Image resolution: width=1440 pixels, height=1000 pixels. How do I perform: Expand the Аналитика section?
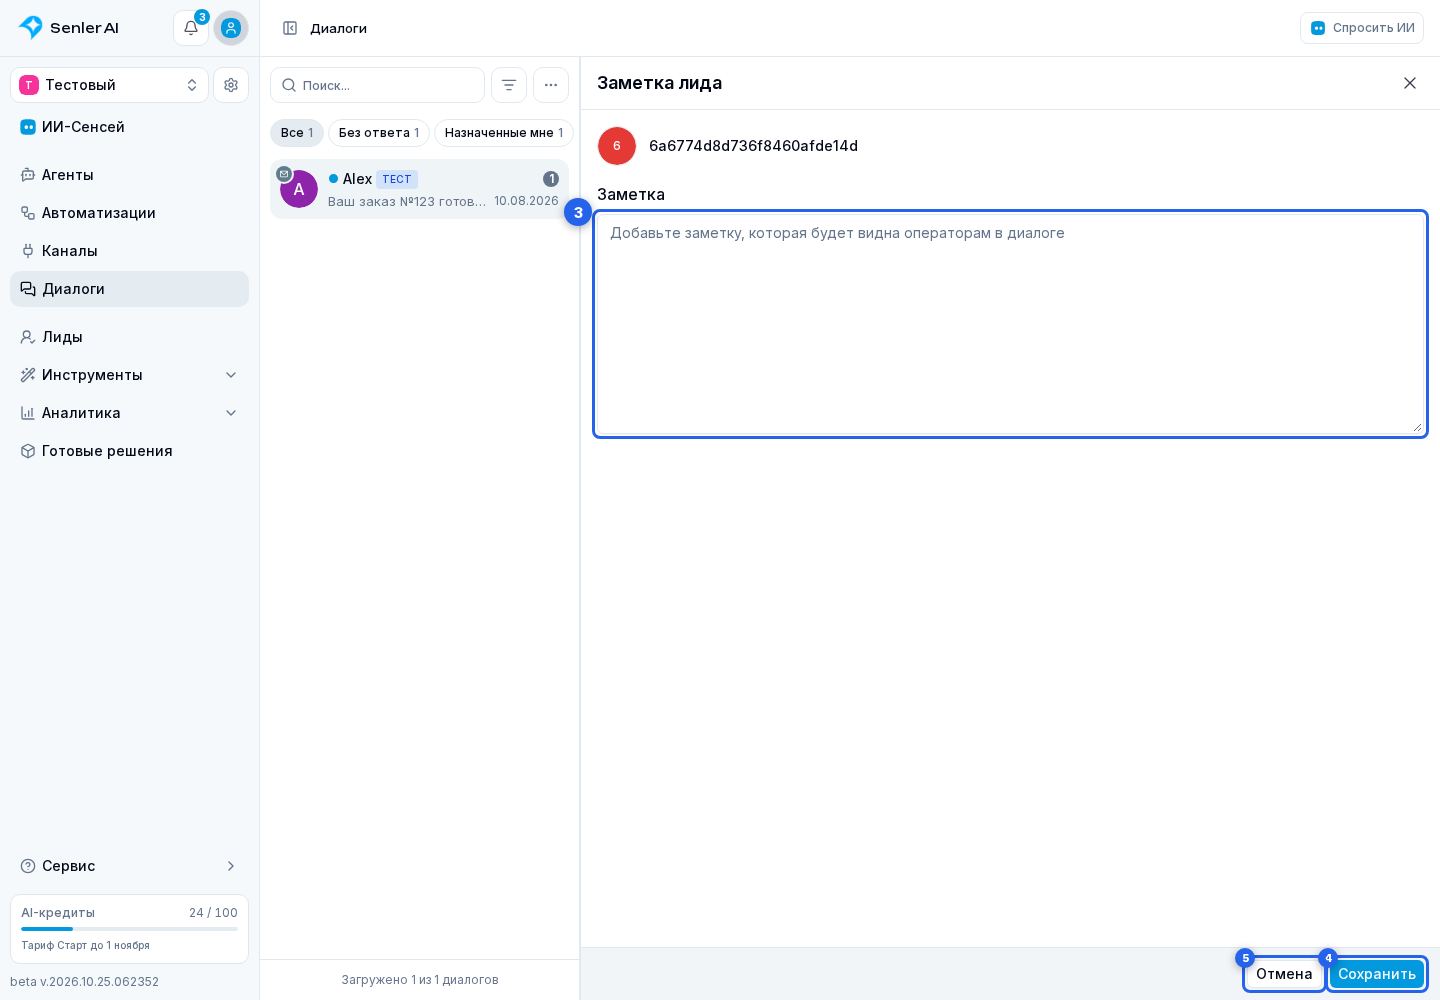[x=130, y=413]
